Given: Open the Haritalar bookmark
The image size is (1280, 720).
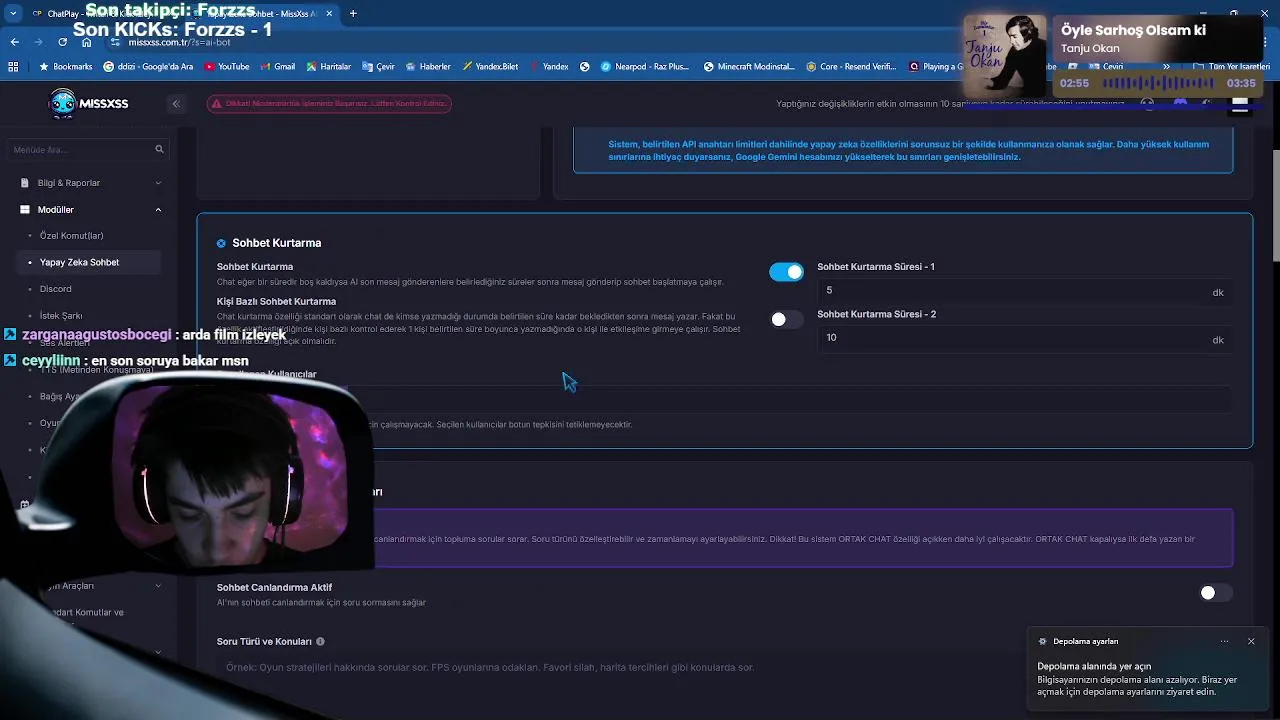Looking at the screenshot, I should pos(329,67).
